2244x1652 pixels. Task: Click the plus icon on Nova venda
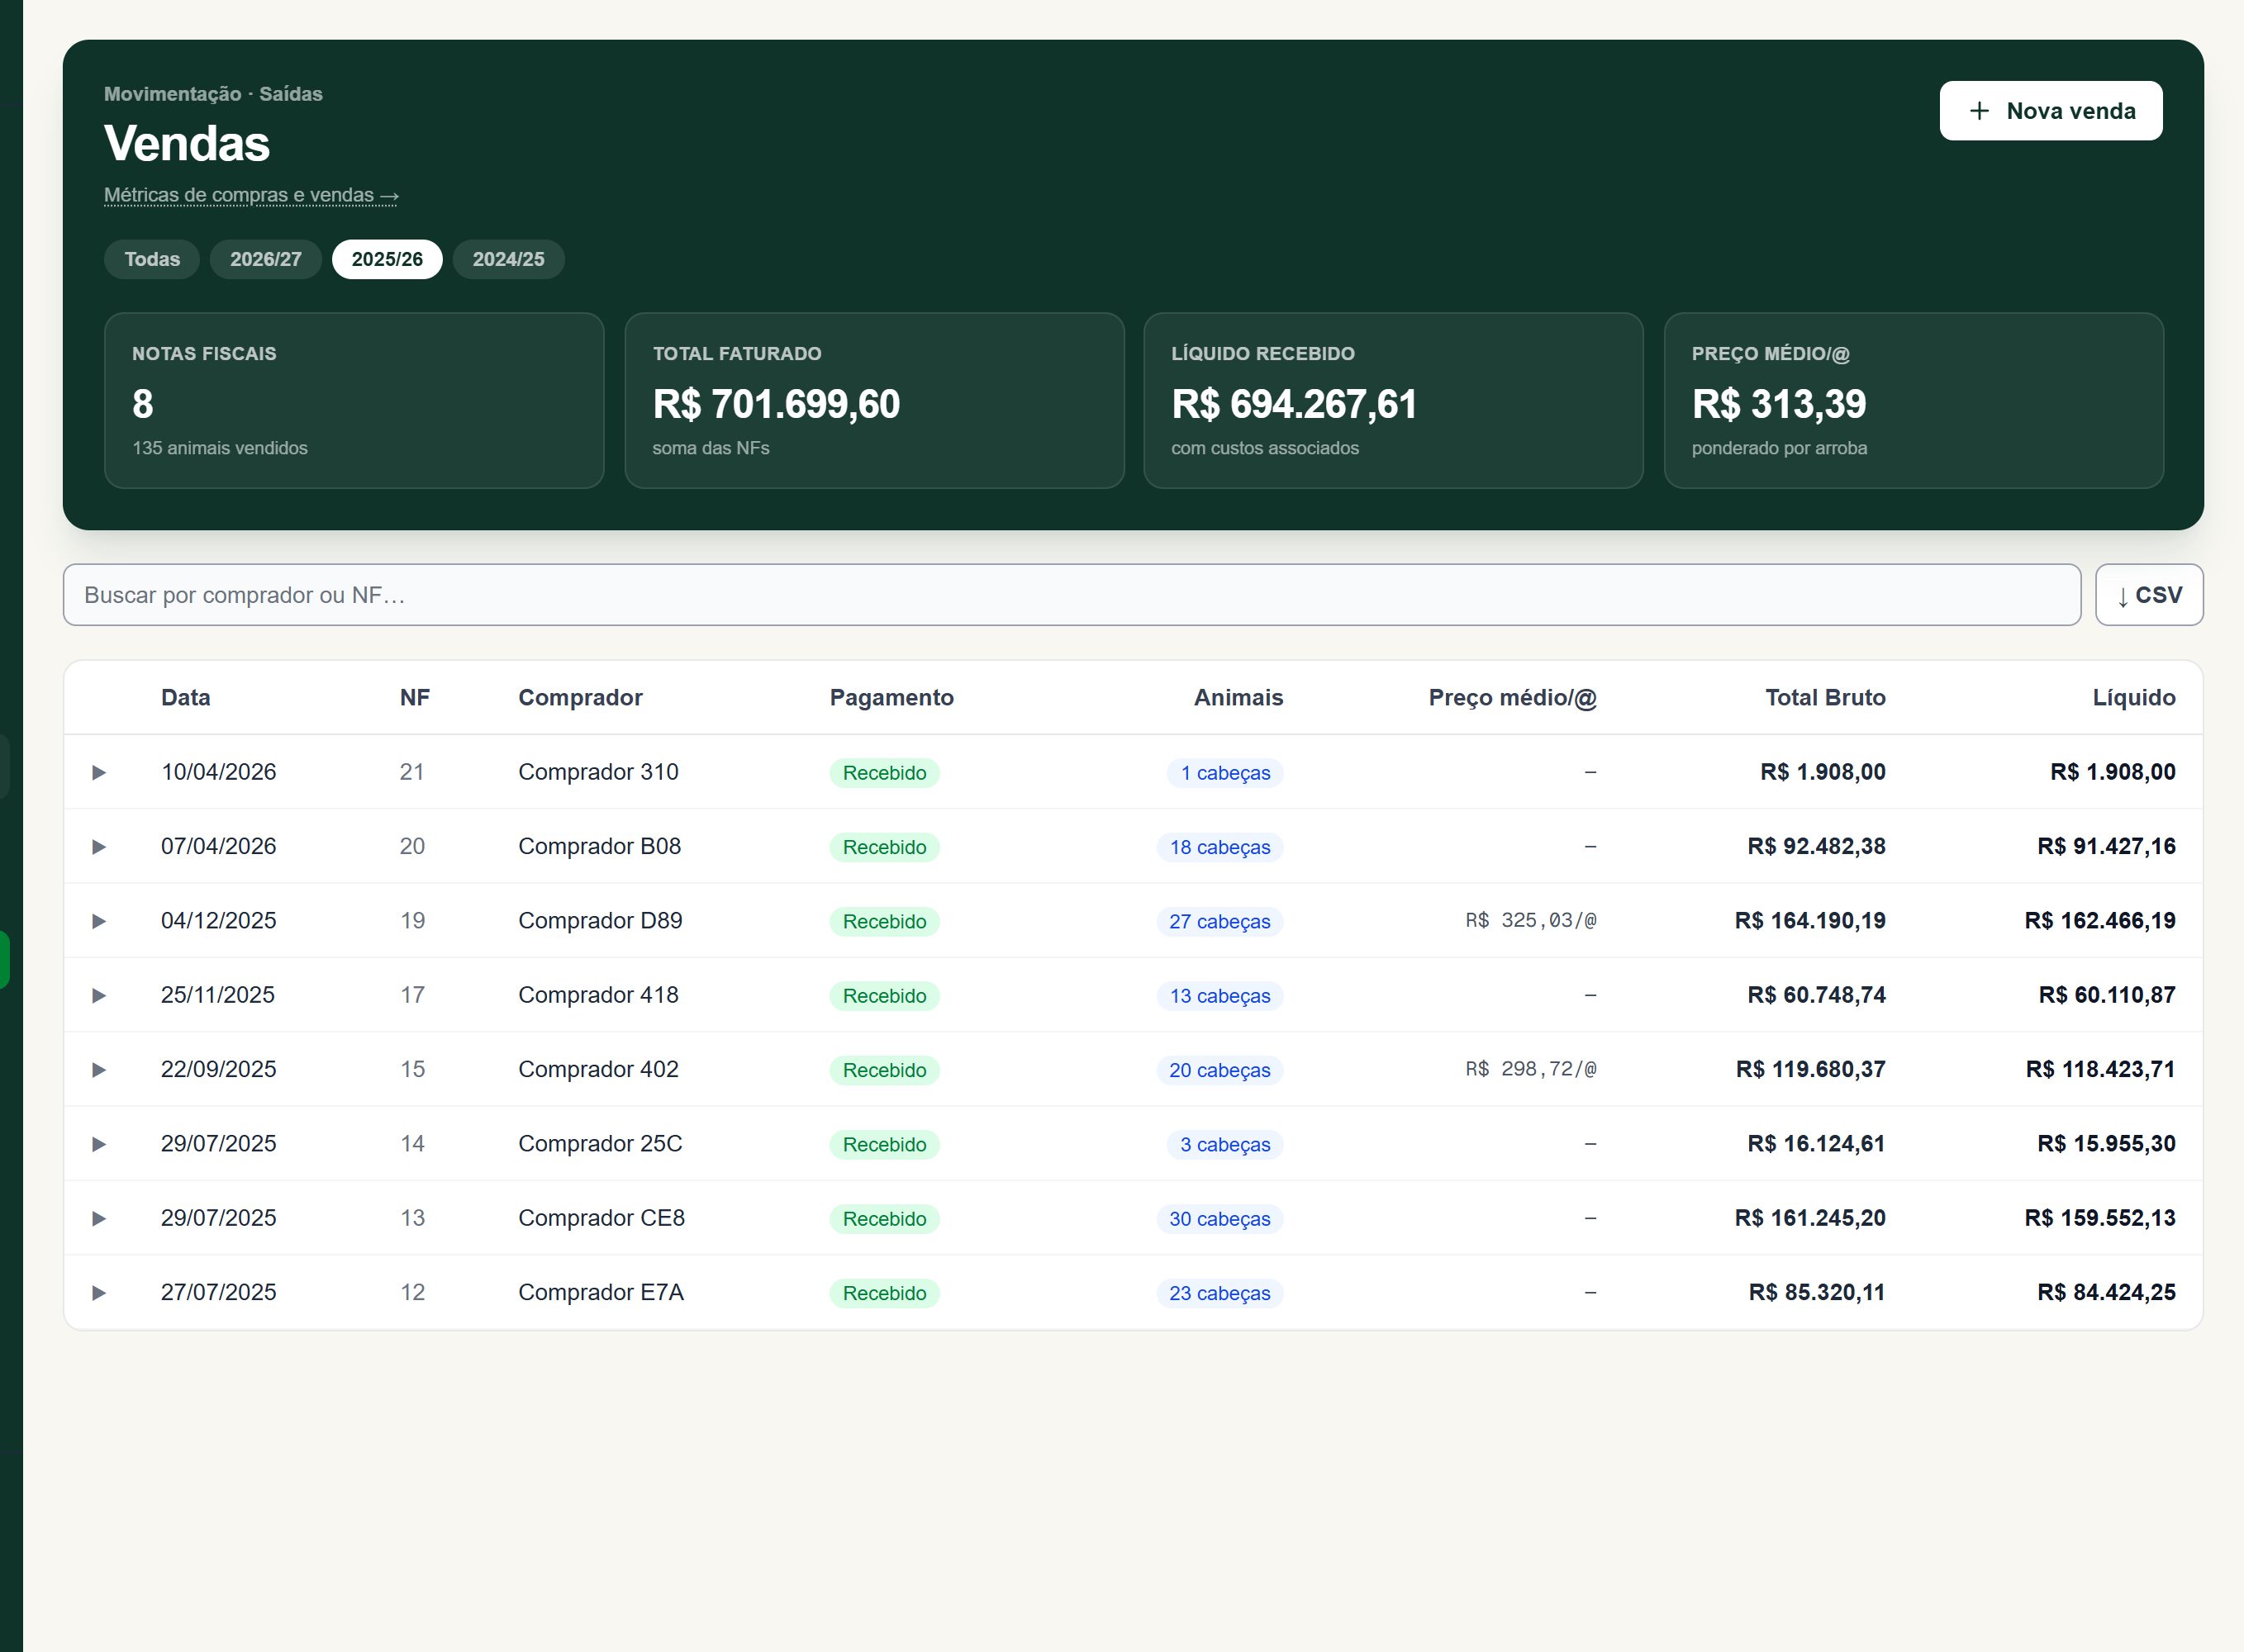coord(1979,111)
